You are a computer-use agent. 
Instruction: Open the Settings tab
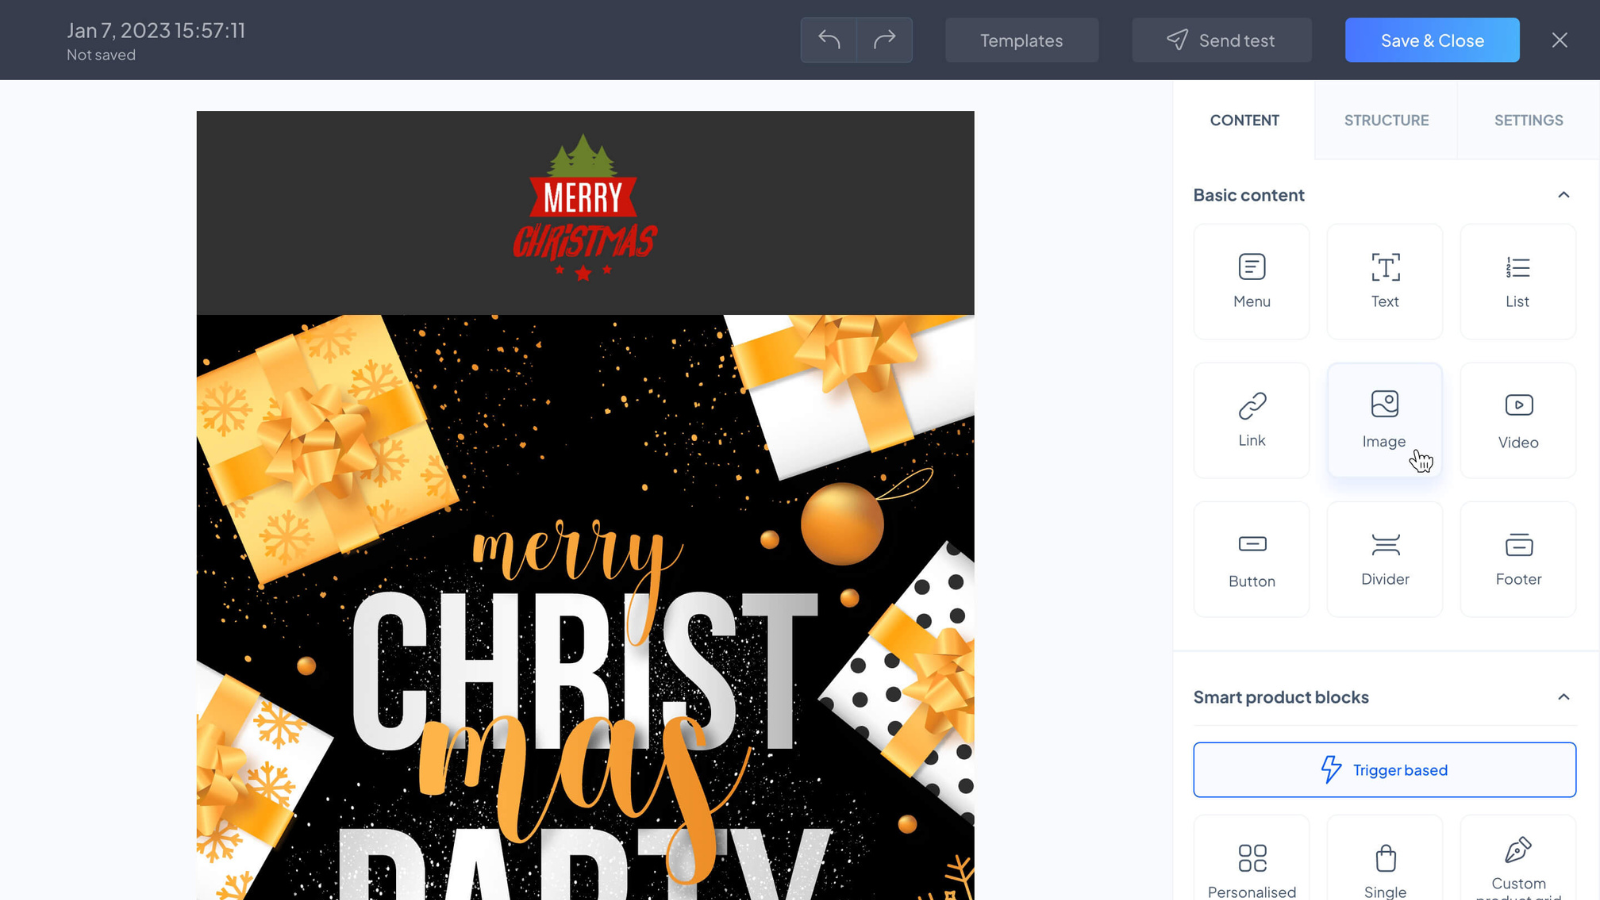click(x=1528, y=120)
